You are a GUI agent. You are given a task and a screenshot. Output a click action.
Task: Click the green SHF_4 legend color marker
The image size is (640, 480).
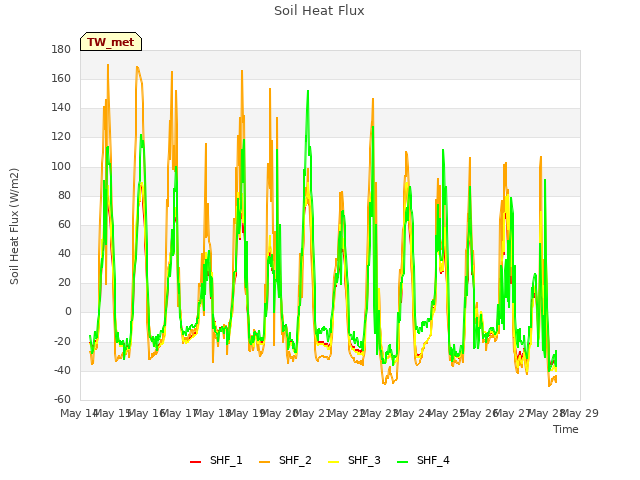click(x=402, y=462)
